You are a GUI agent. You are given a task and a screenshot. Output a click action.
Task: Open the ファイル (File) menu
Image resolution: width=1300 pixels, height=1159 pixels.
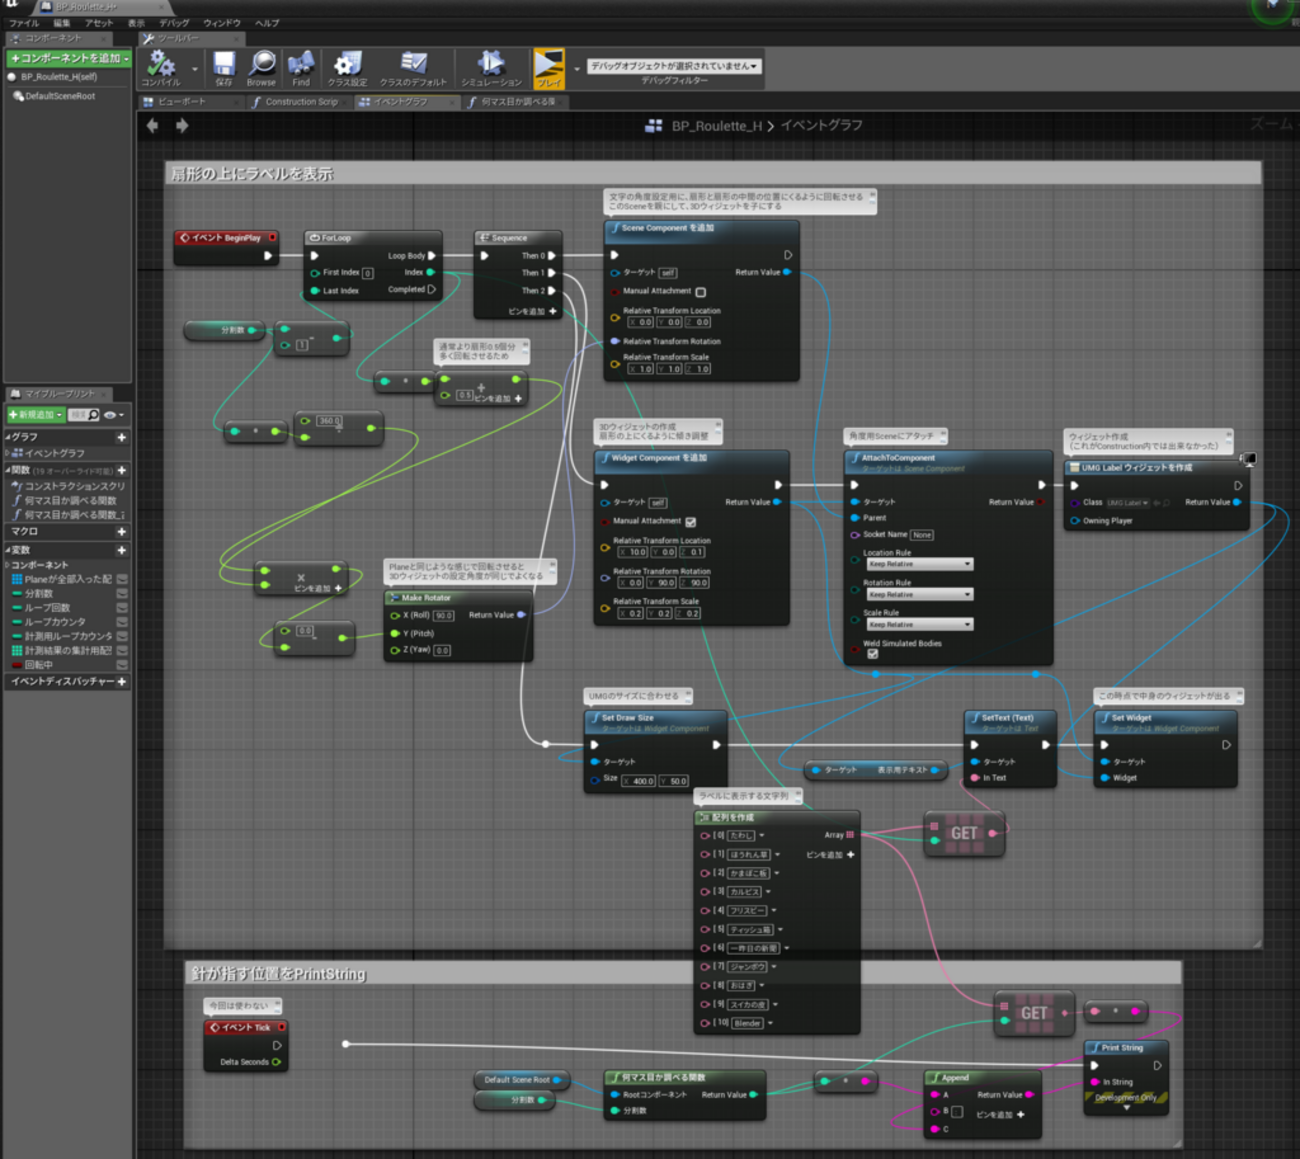24,23
